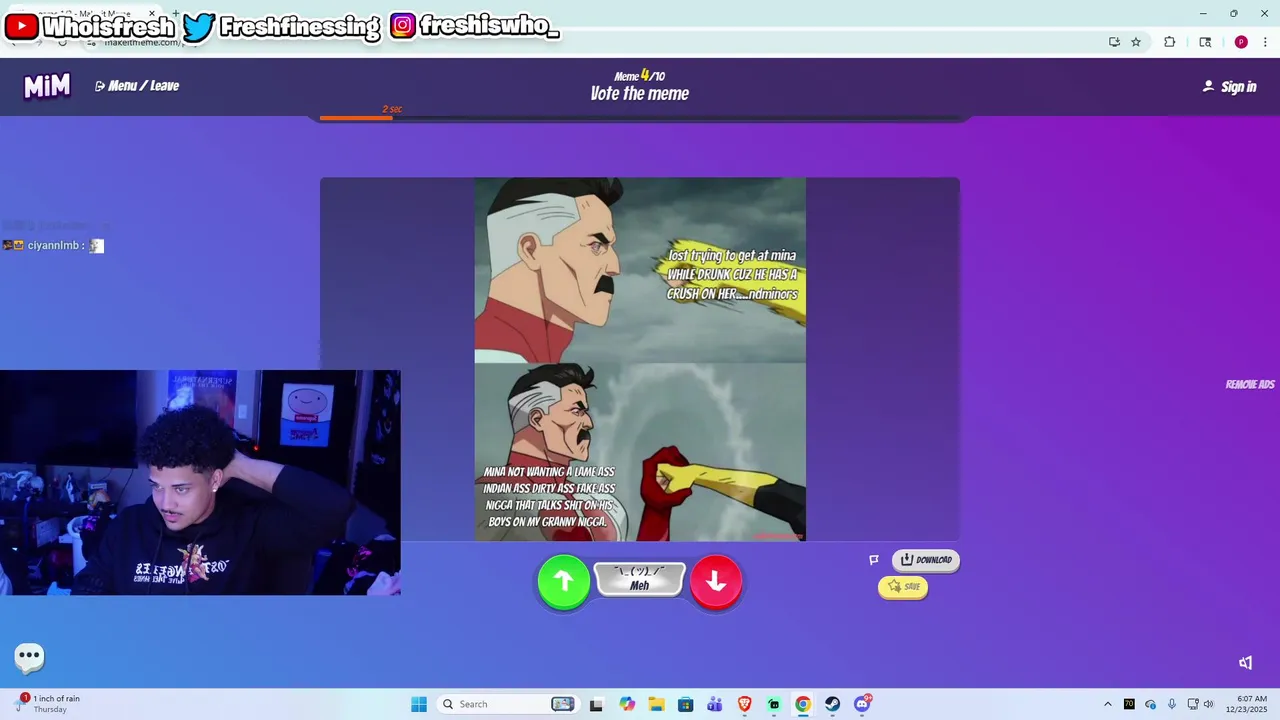The image size is (1280, 720).
Task: Open the green app icon beside Brave
Action: [x=774, y=704]
